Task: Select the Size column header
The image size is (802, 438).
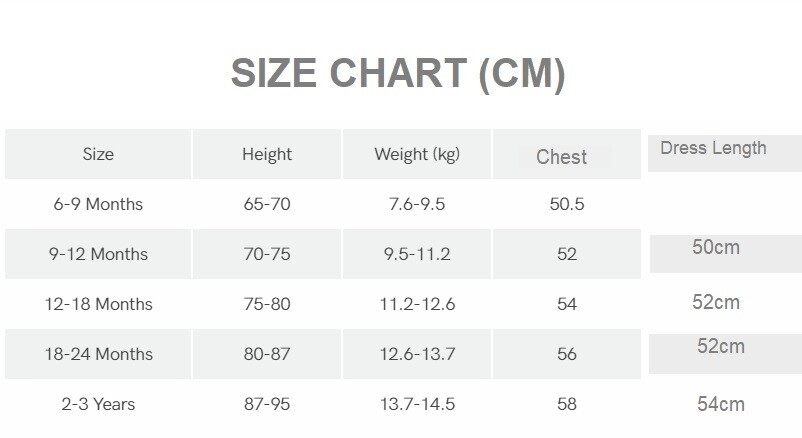Action: click(x=98, y=154)
